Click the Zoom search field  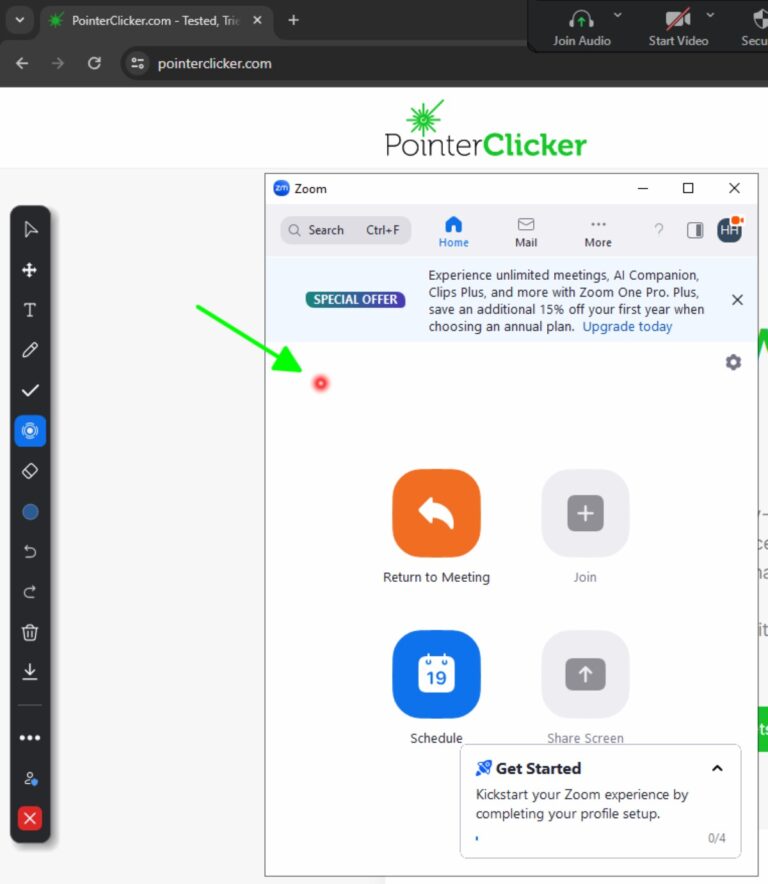(346, 230)
